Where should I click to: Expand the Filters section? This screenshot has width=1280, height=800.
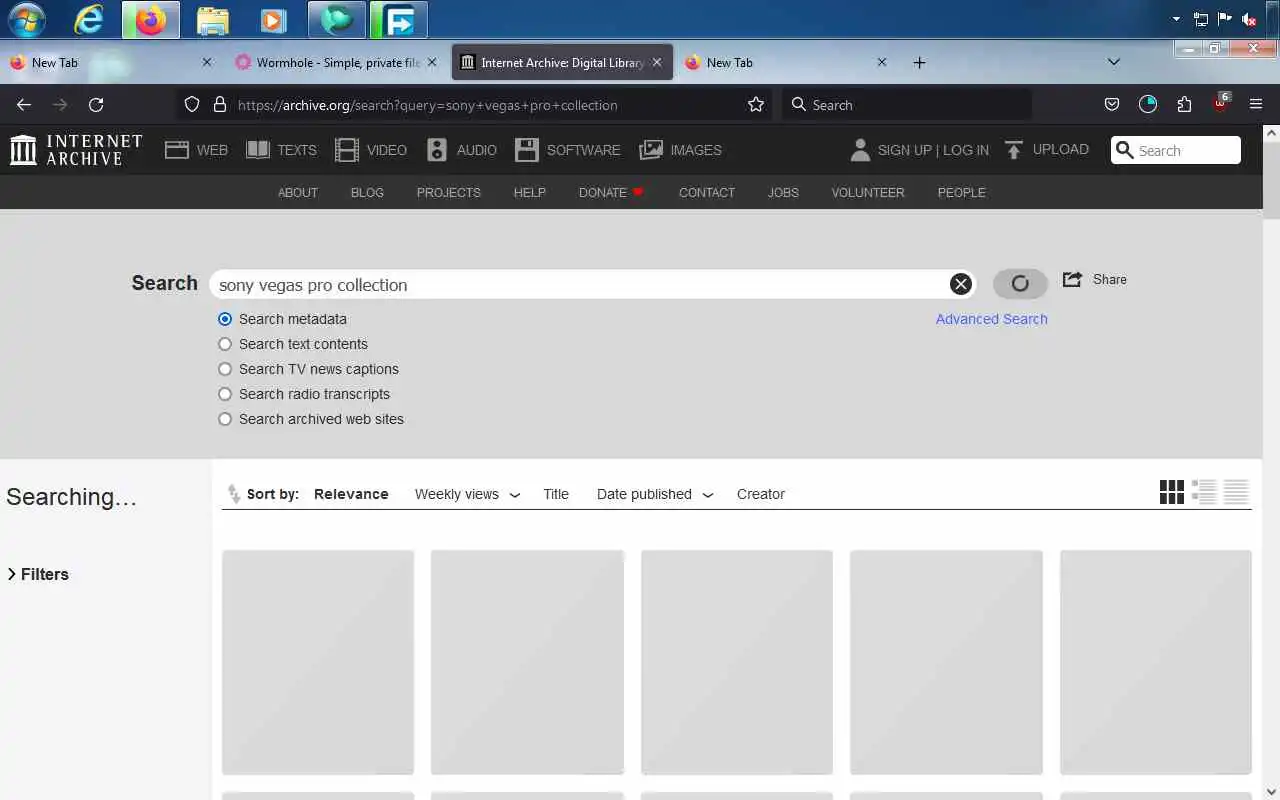point(38,574)
